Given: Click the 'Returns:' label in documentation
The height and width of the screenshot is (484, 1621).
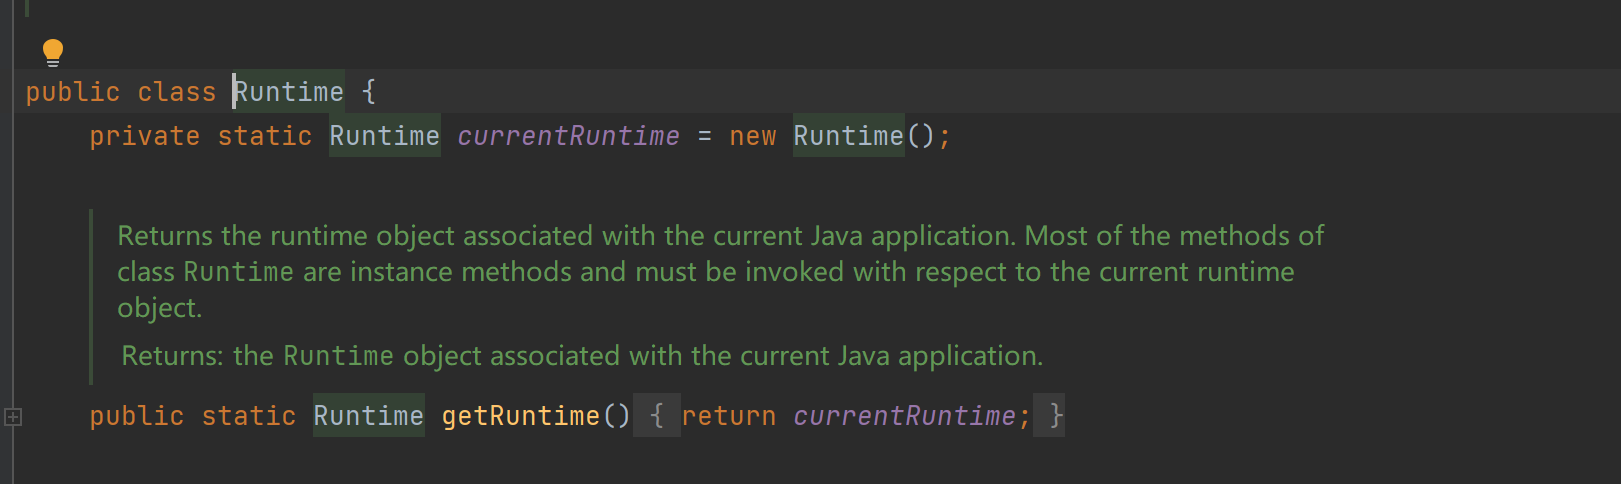Looking at the screenshot, I should pos(172,356).
